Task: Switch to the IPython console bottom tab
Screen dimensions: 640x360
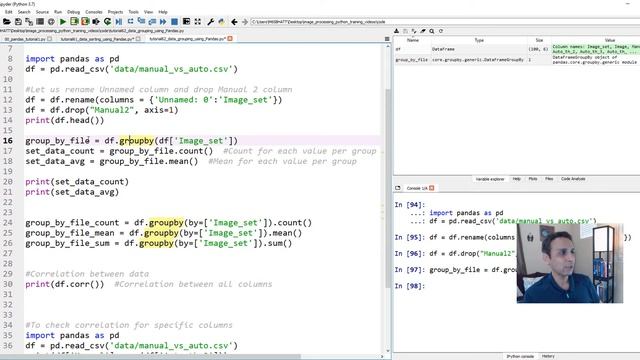Action: pyautogui.click(x=520, y=356)
